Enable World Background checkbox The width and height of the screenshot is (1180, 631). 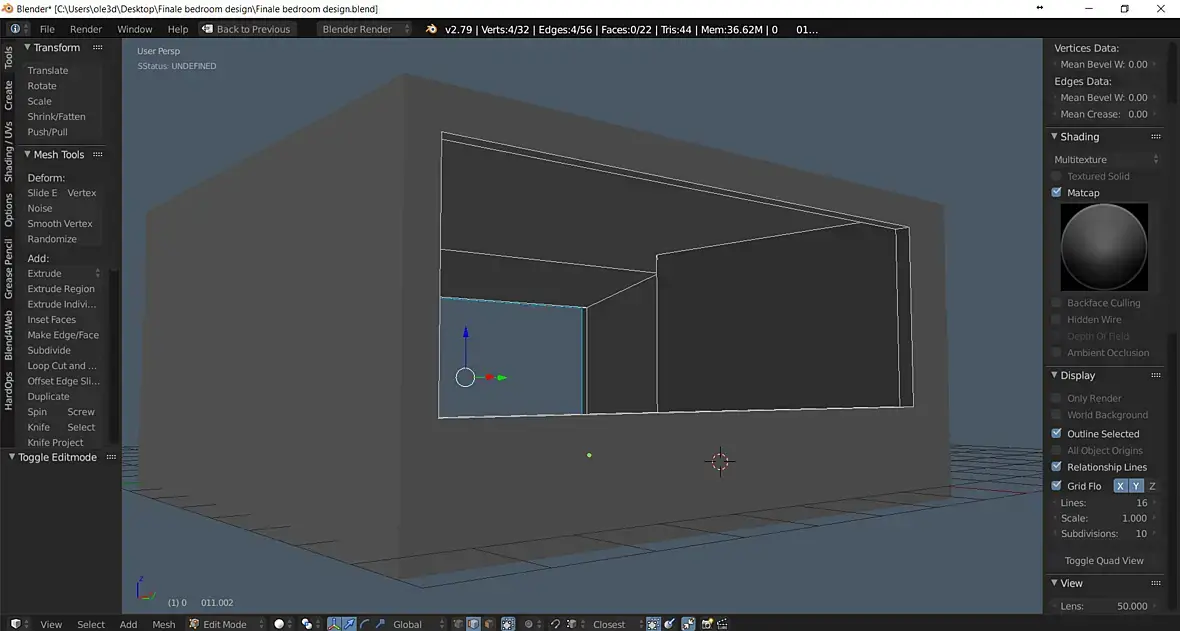tap(1057, 415)
